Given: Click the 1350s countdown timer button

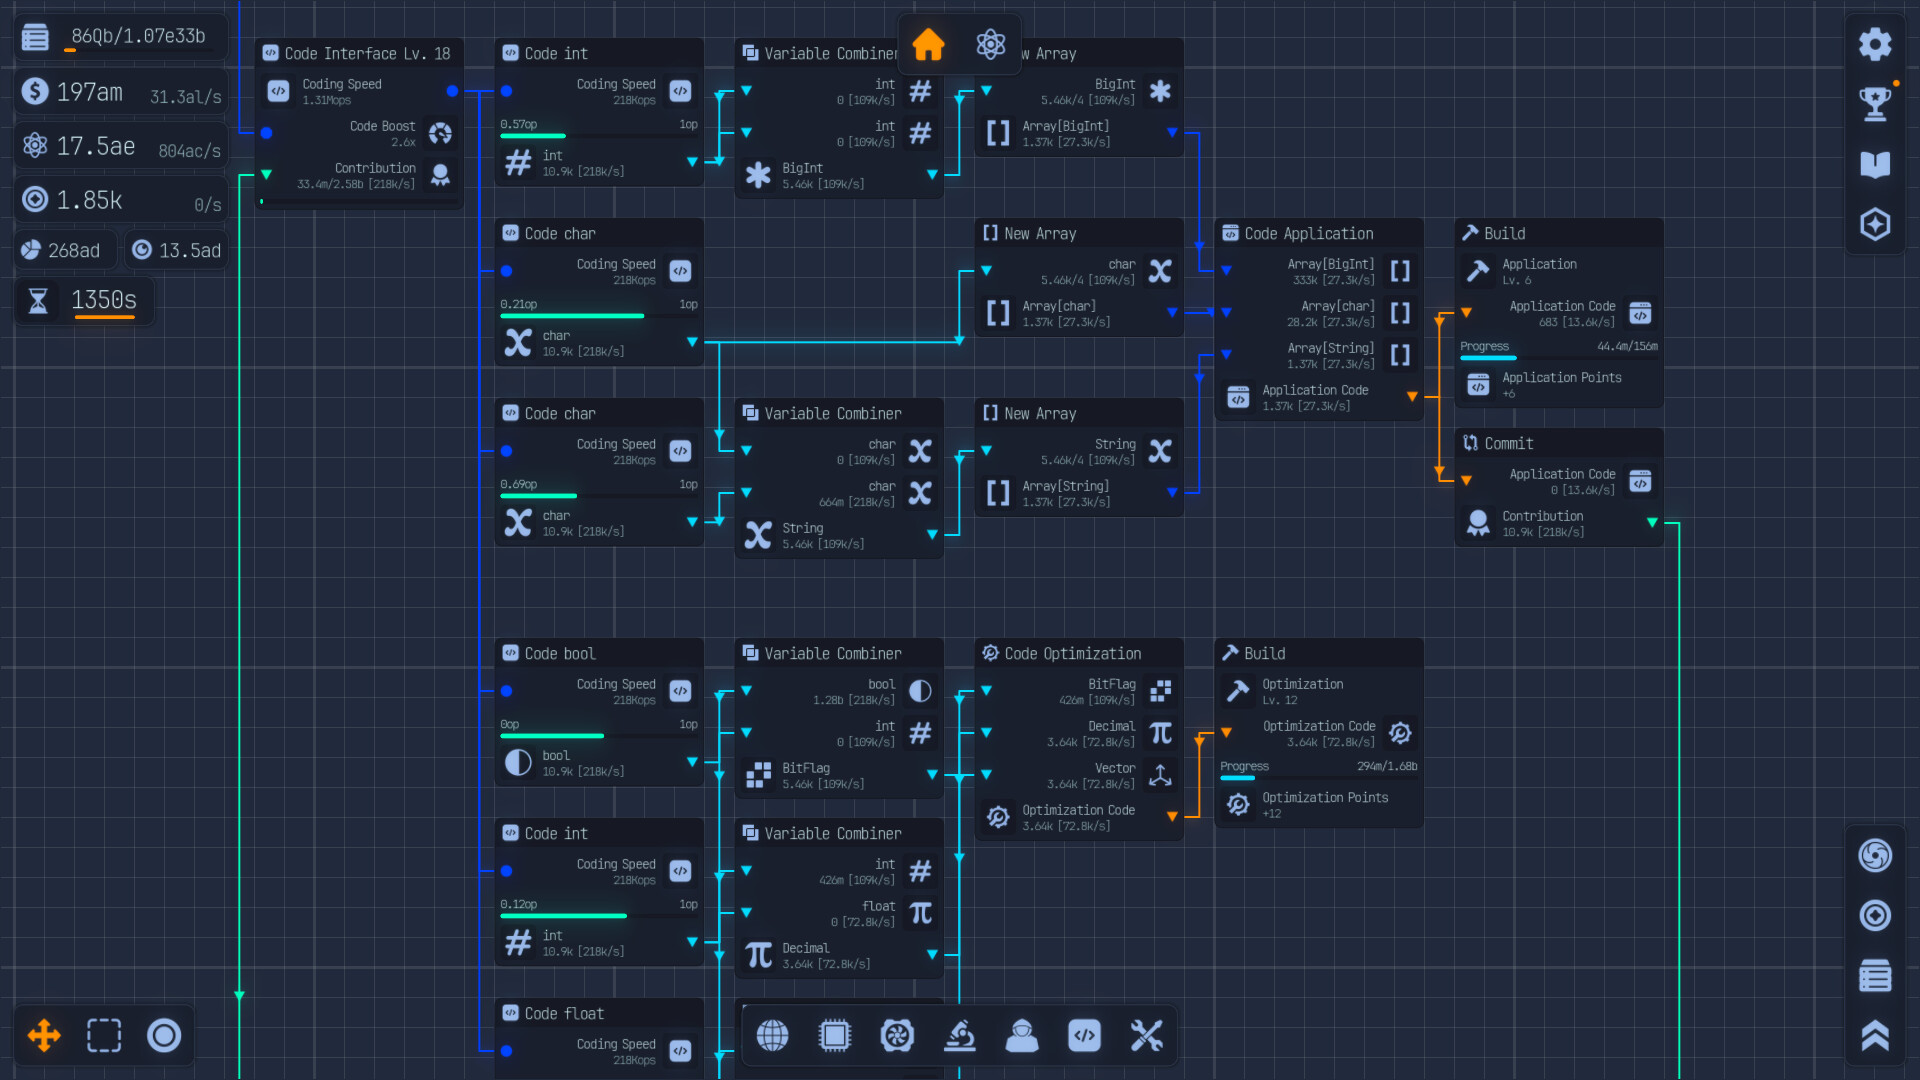Looking at the screenshot, I should click(85, 299).
